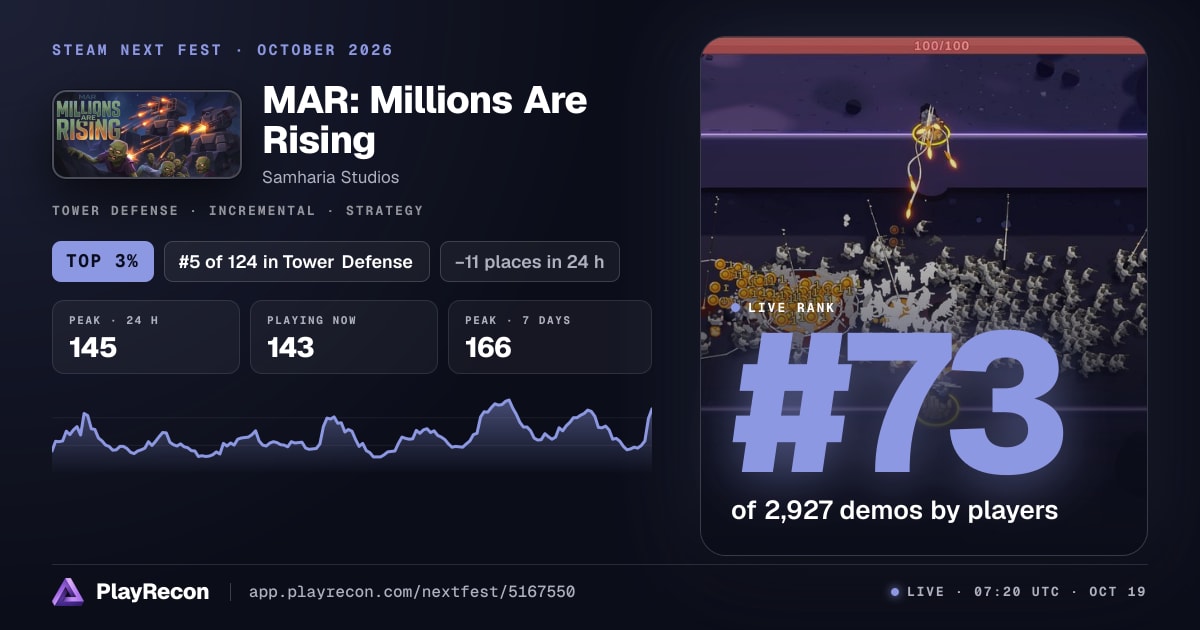This screenshot has width=1200, height=630.
Task: Select '#5 of 124 in Tower Defense' pill
Action: [x=296, y=262]
